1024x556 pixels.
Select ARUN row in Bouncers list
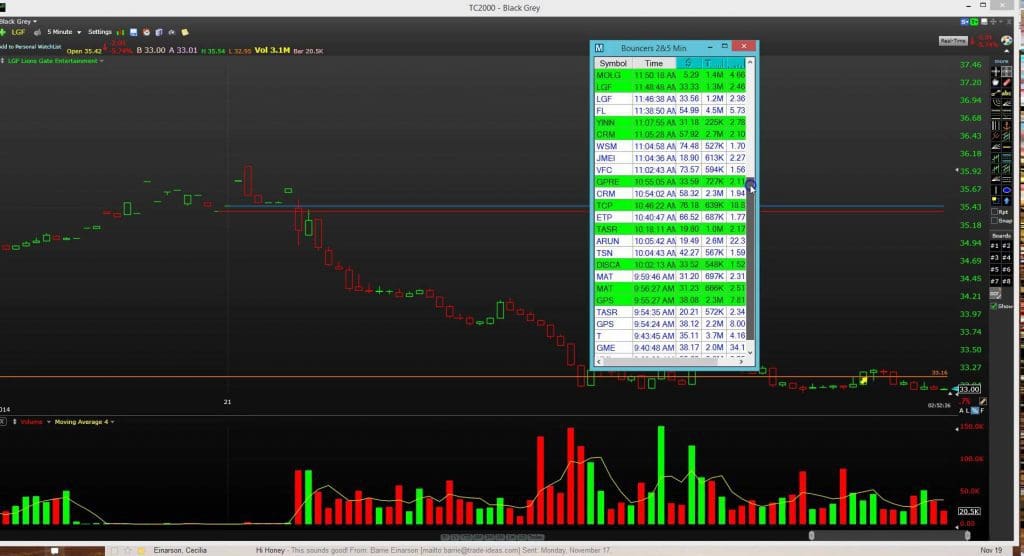670,241
